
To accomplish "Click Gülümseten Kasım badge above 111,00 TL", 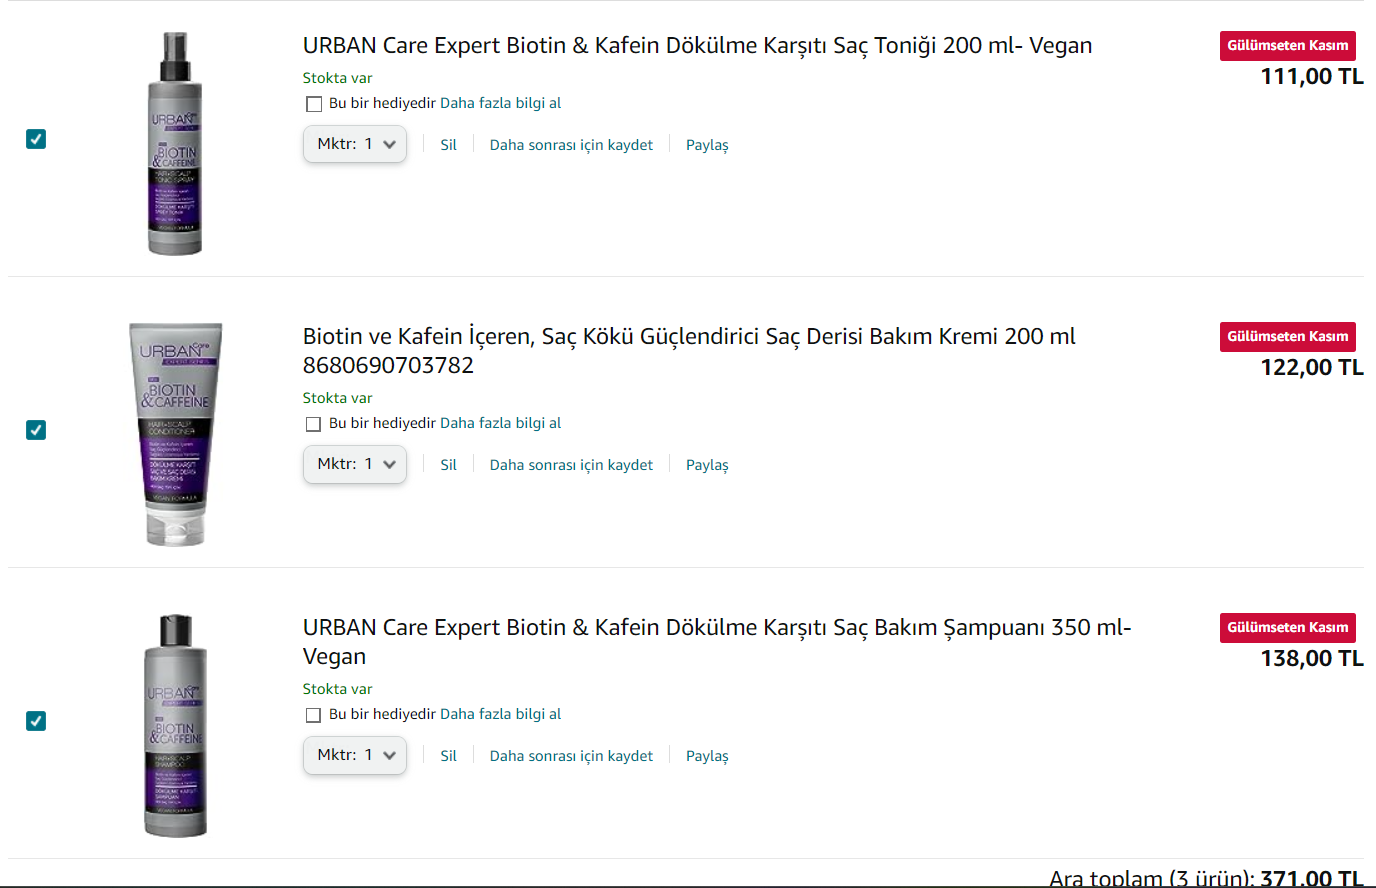I will [x=1287, y=46].
